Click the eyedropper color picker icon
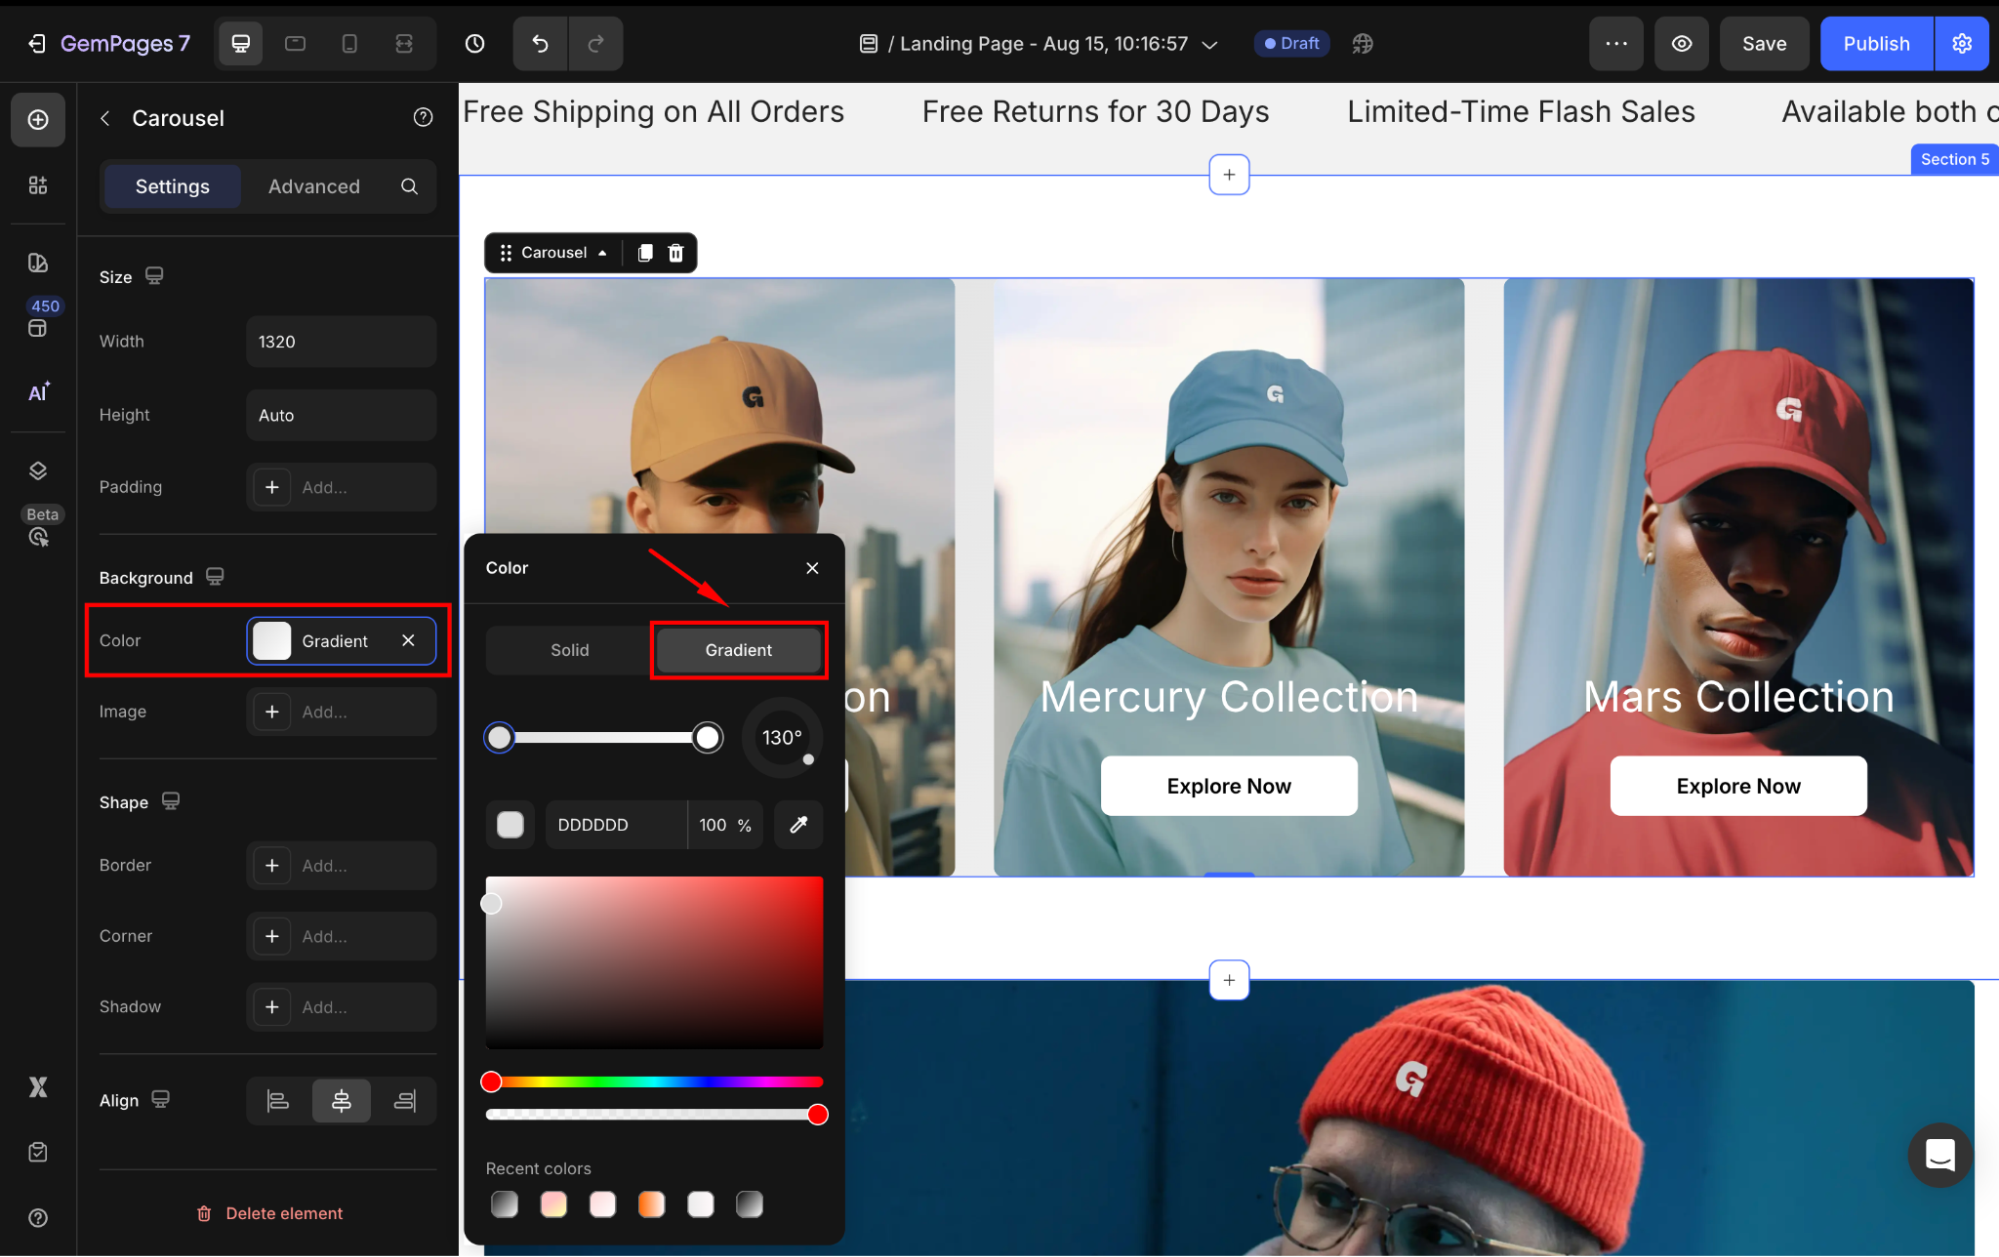 click(798, 824)
